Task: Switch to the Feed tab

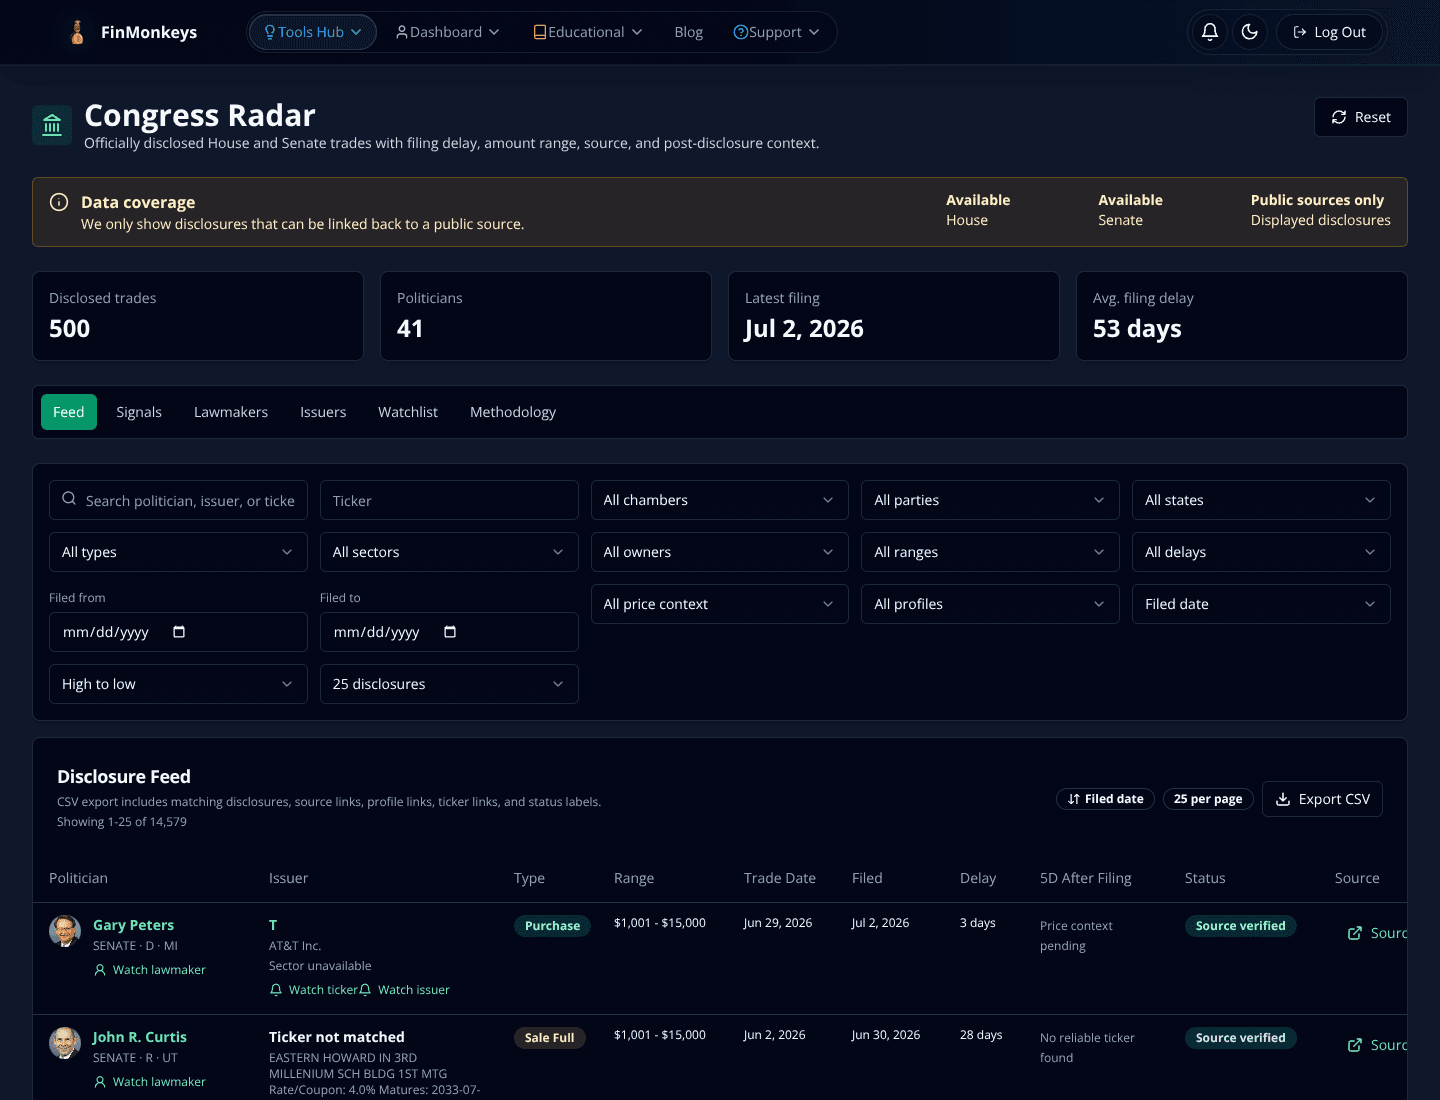Action: click(69, 412)
